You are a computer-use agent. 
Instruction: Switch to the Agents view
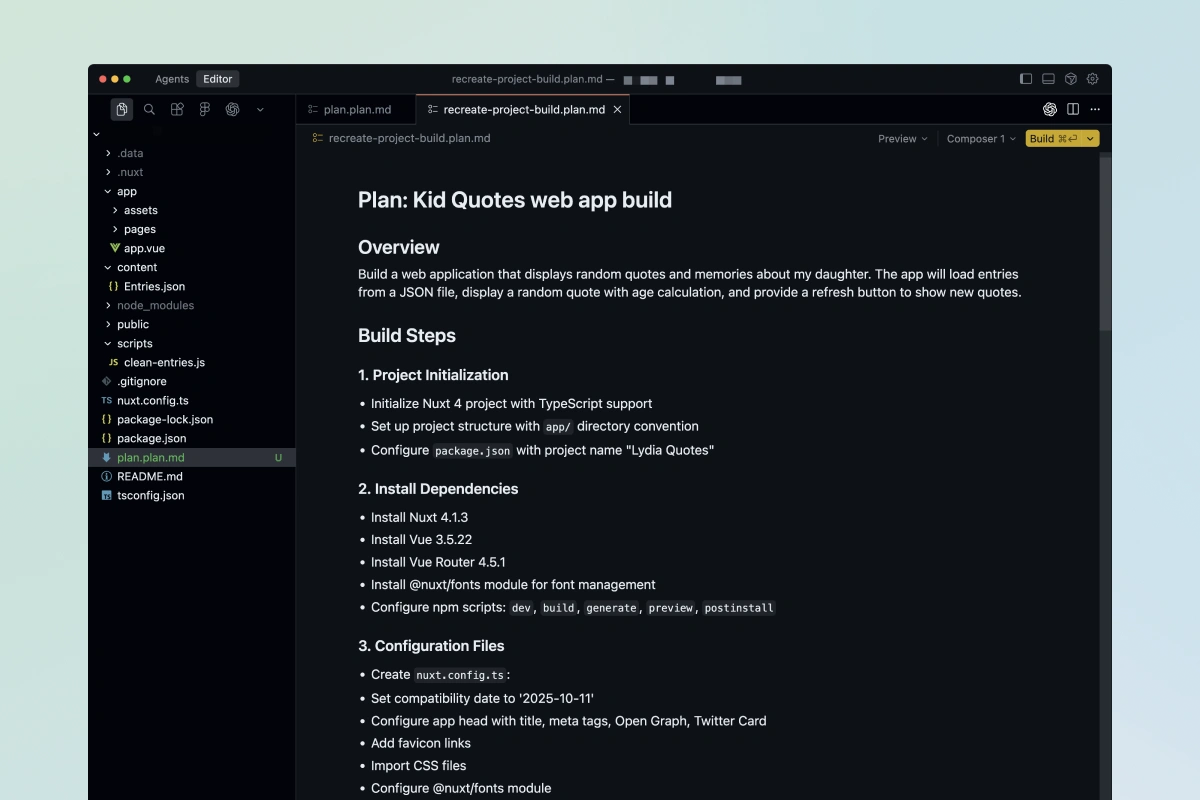point(171,78)
